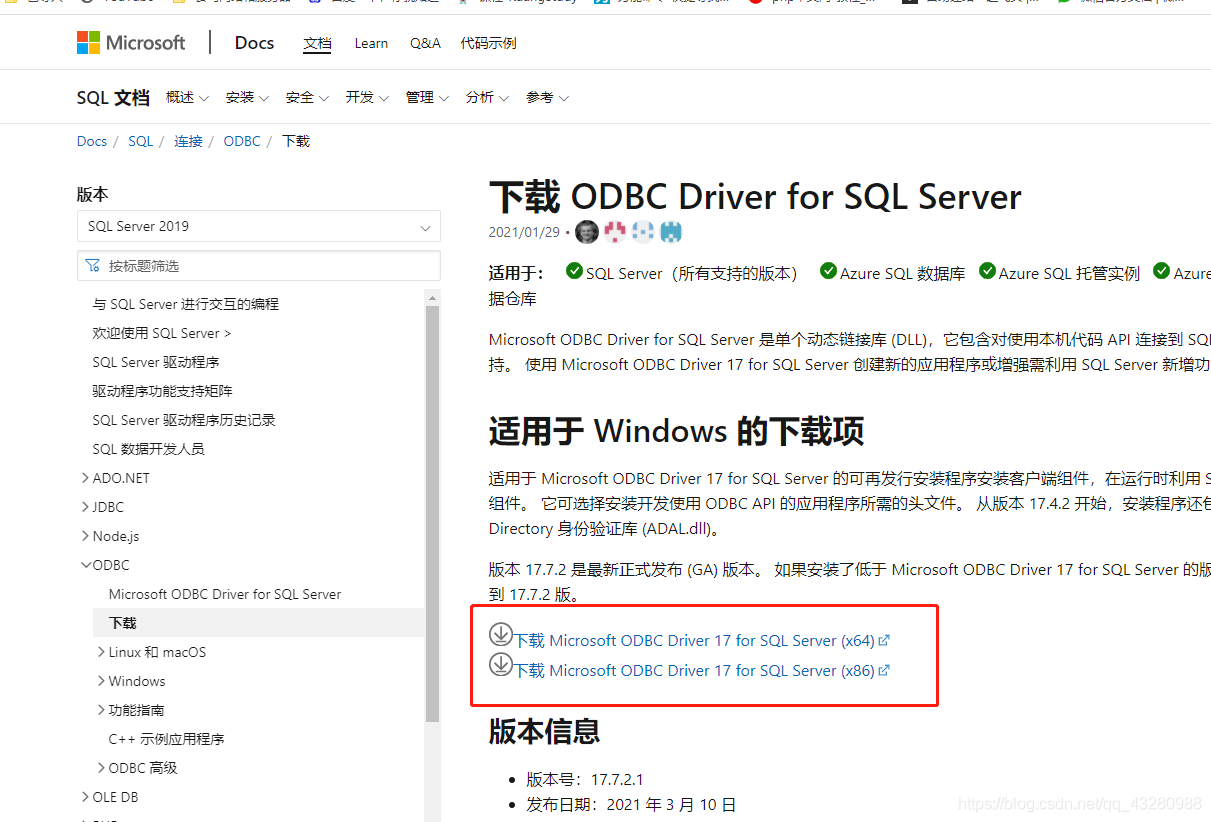Focus the 按标题筛选 filter field
The image size is (1211, 822).
258,266
